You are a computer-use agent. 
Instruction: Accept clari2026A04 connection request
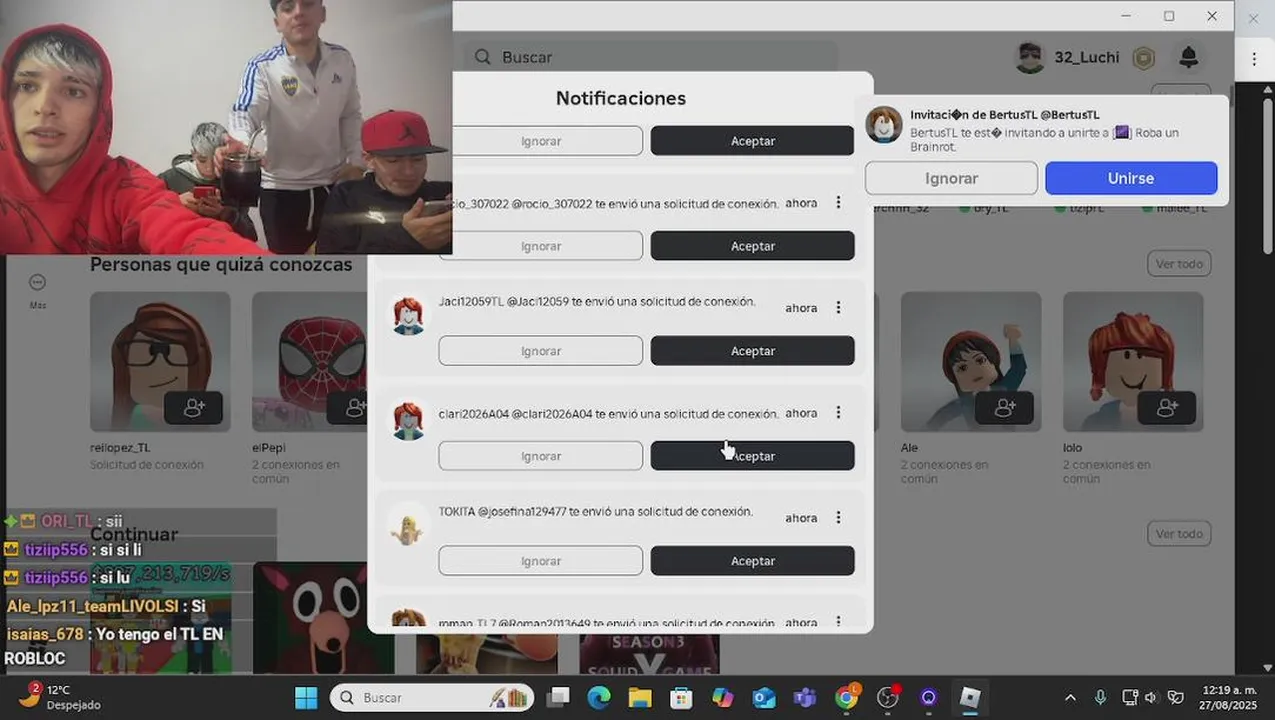coord(753,456)
